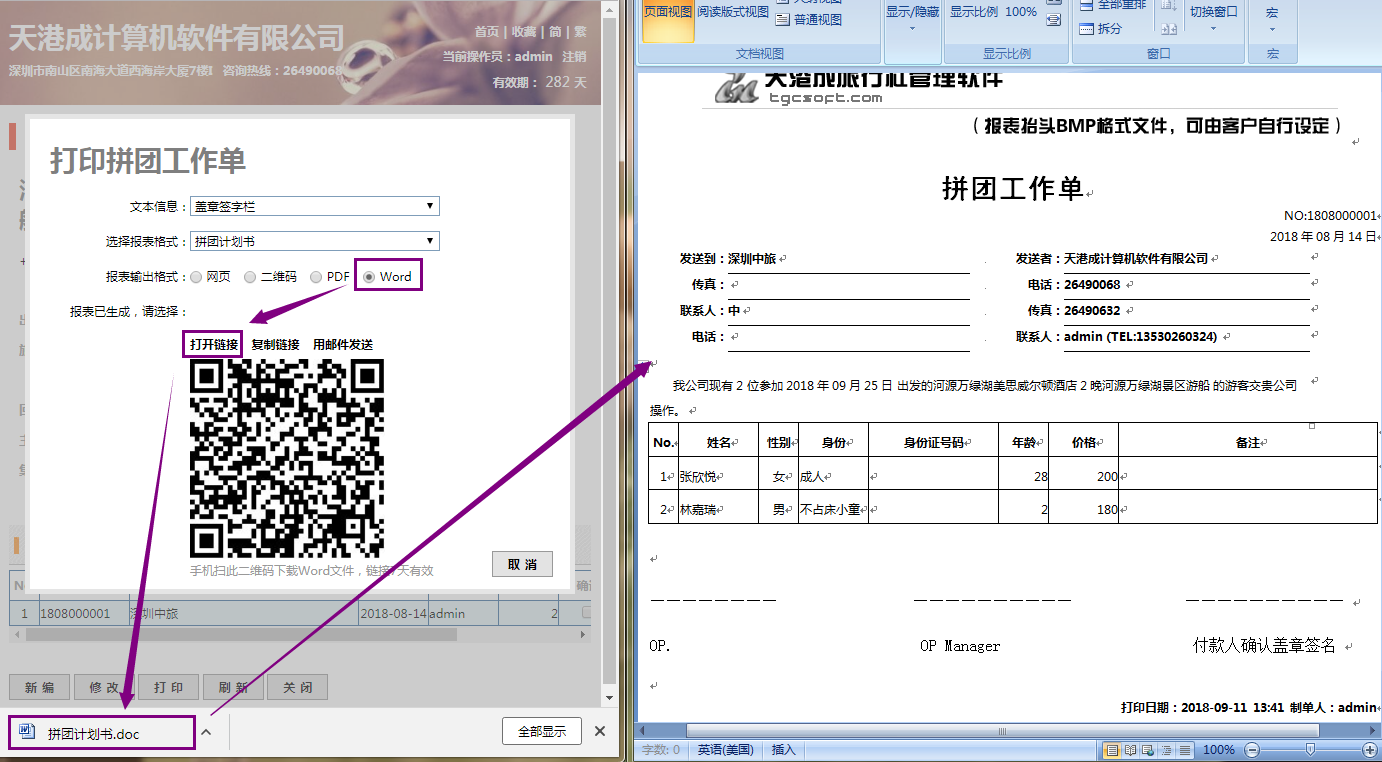
Task: Select Web Layout icon in status bar
Action: tap(1148, 750)
